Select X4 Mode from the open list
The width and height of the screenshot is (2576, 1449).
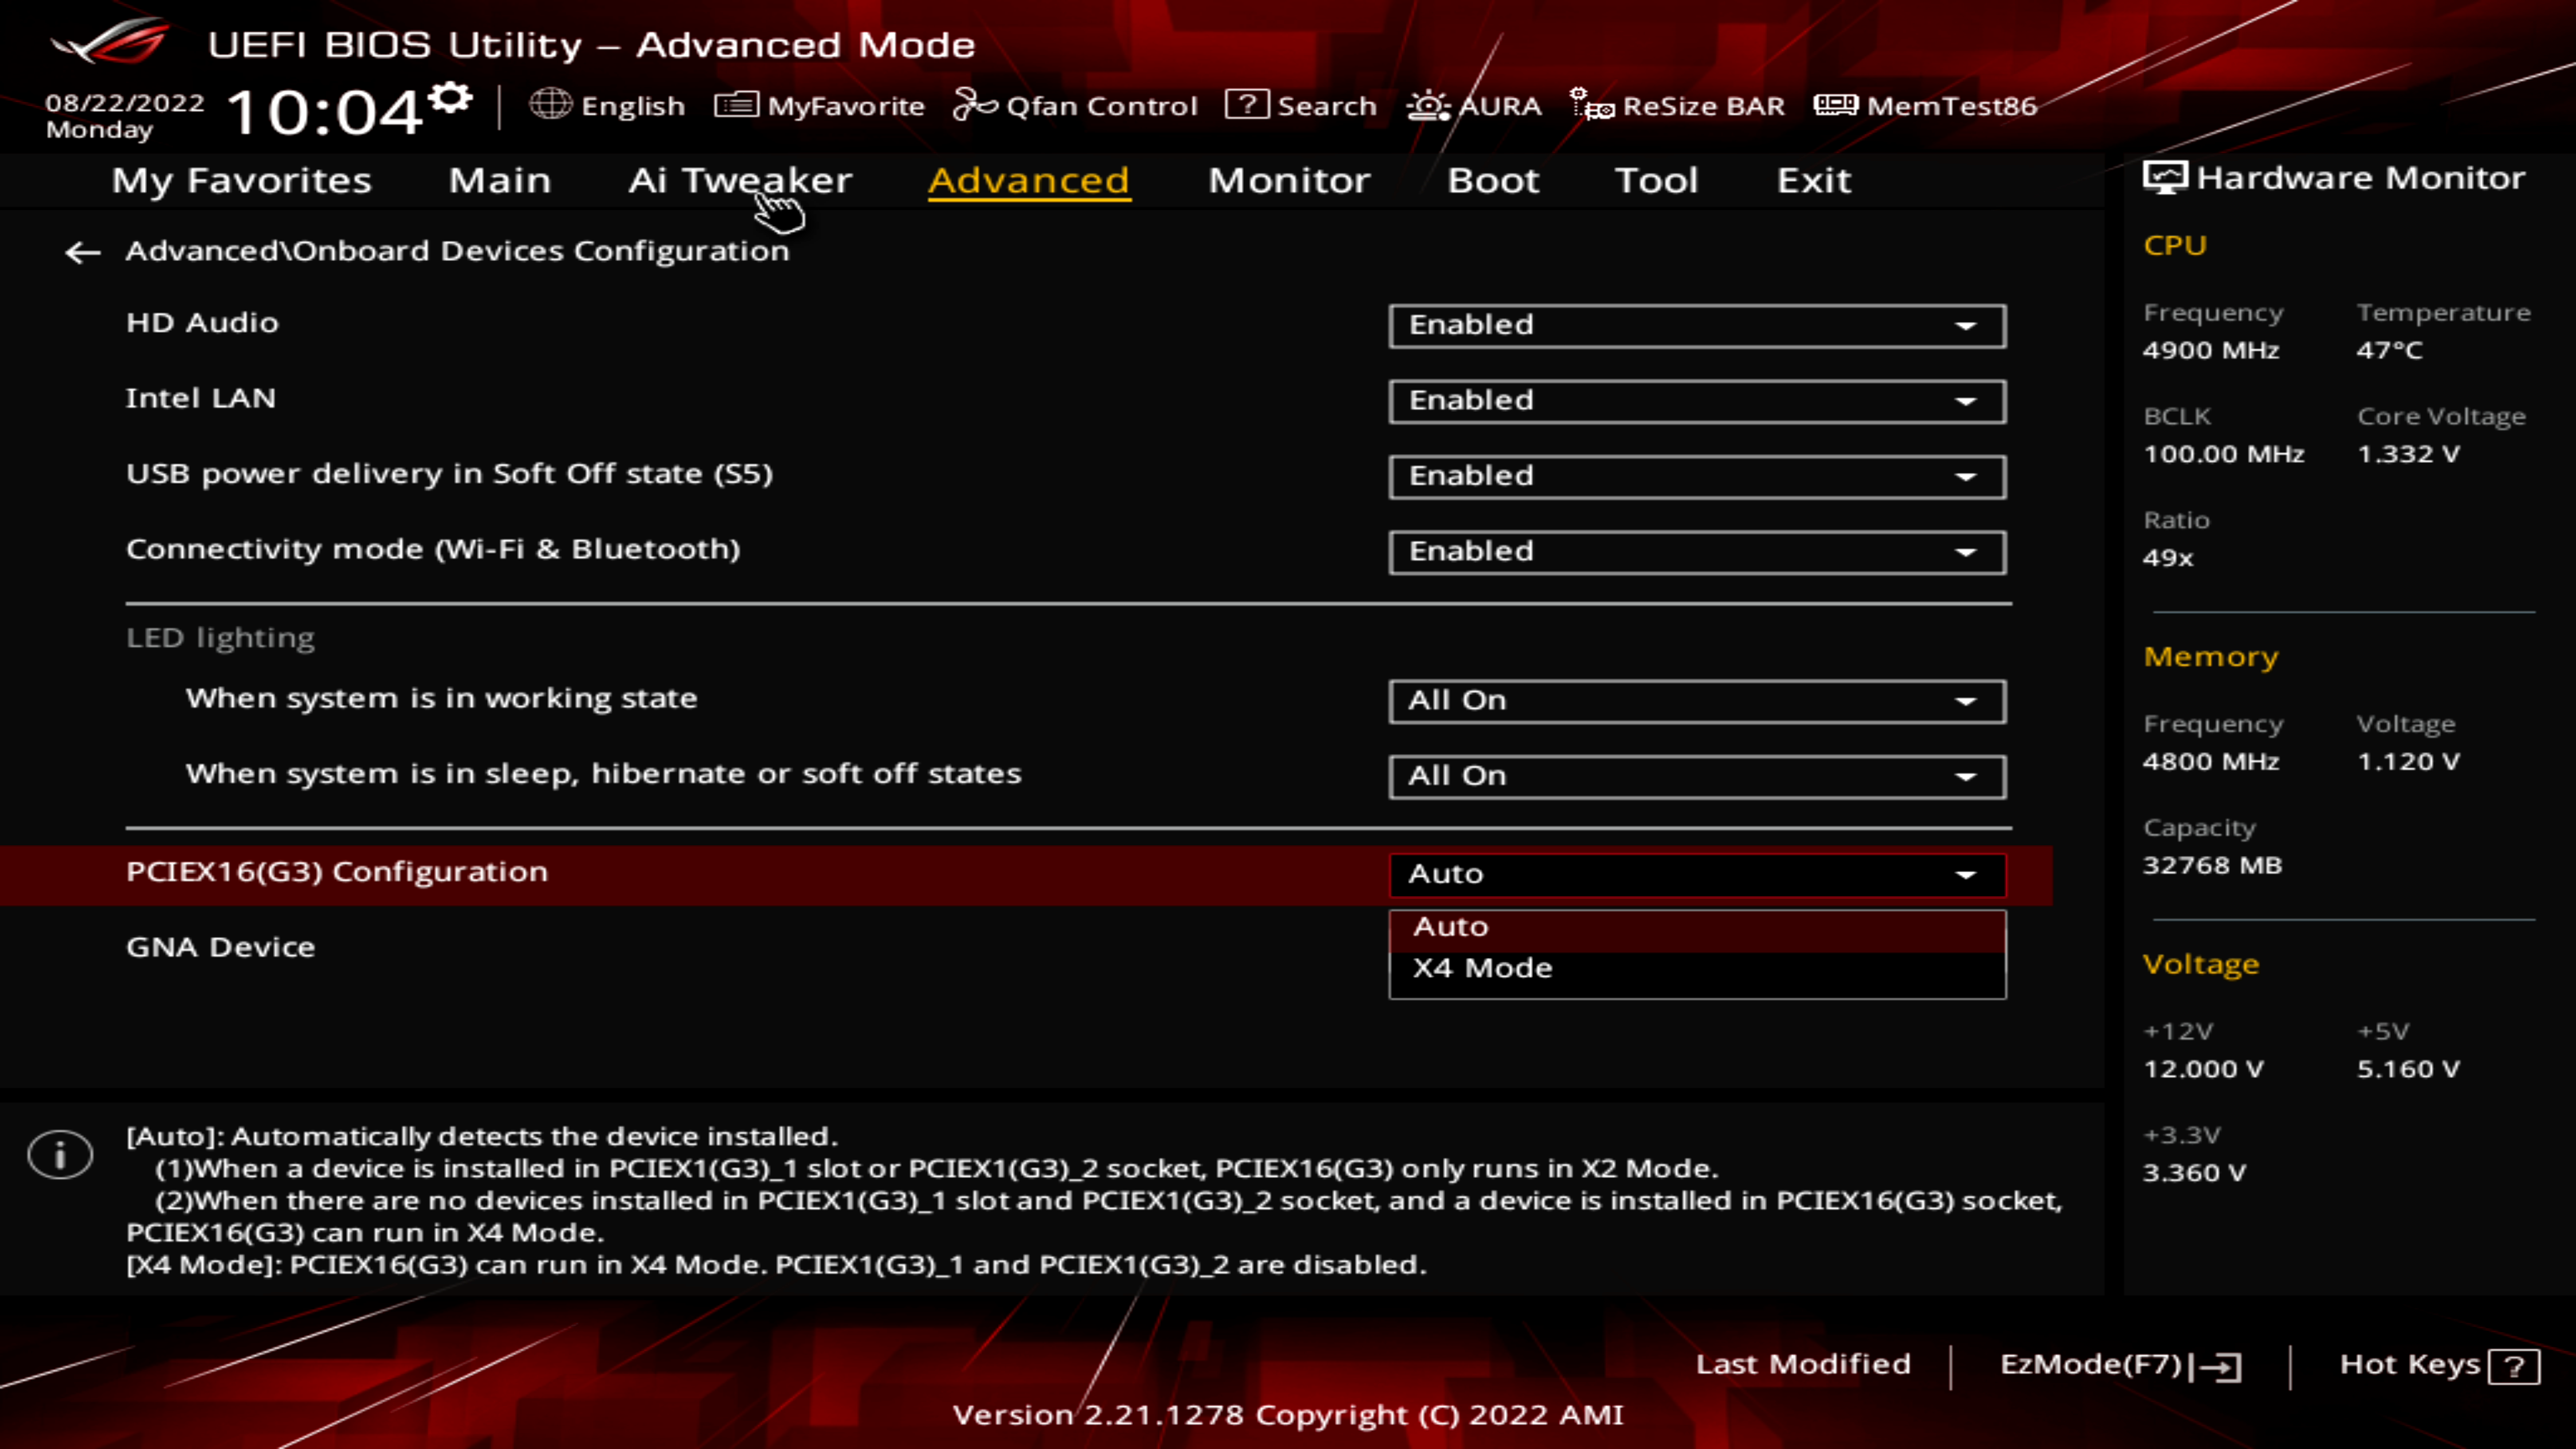point(1482,968)
